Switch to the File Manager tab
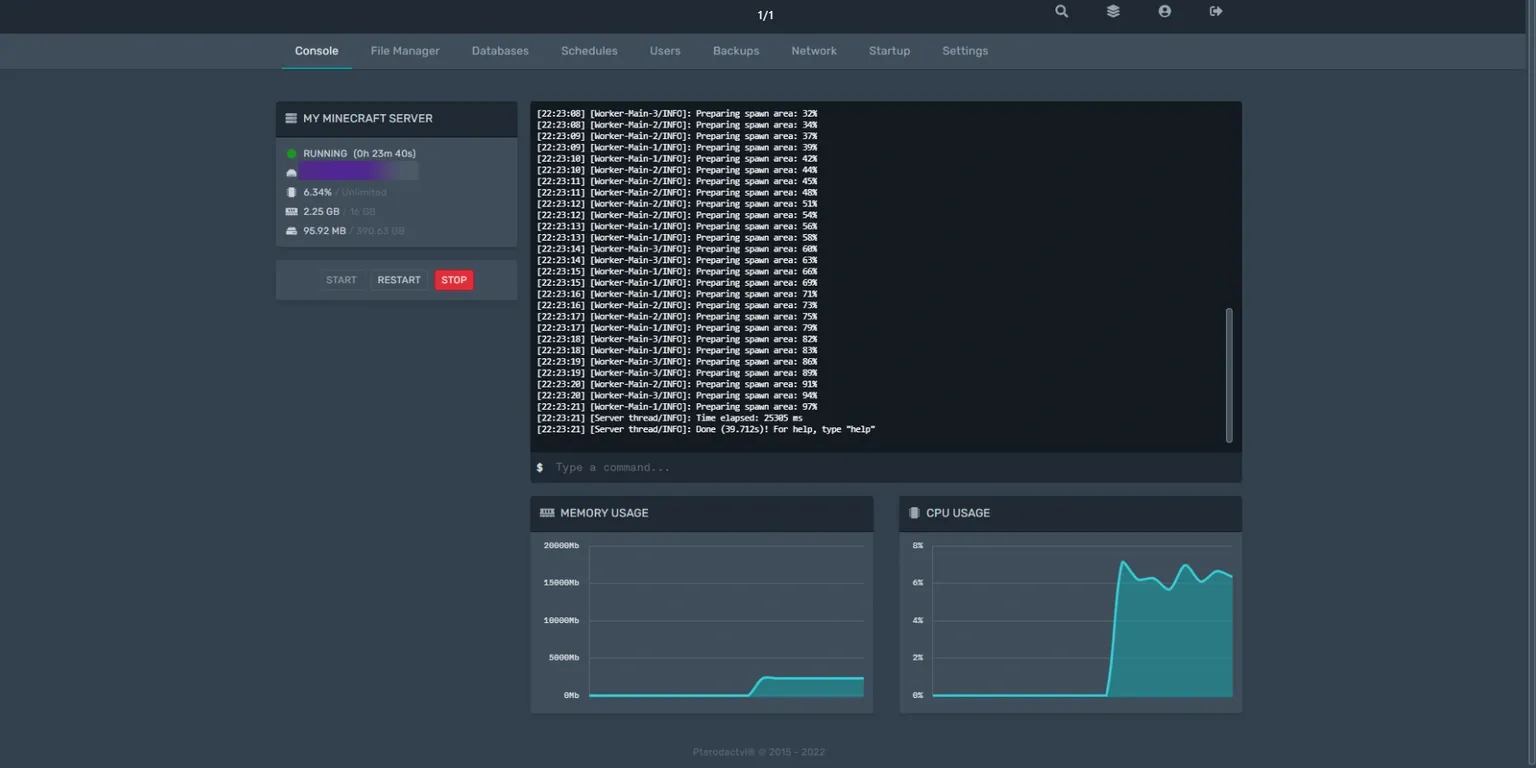The width and height of the screenshot is (1536, 768). (405, 51)
